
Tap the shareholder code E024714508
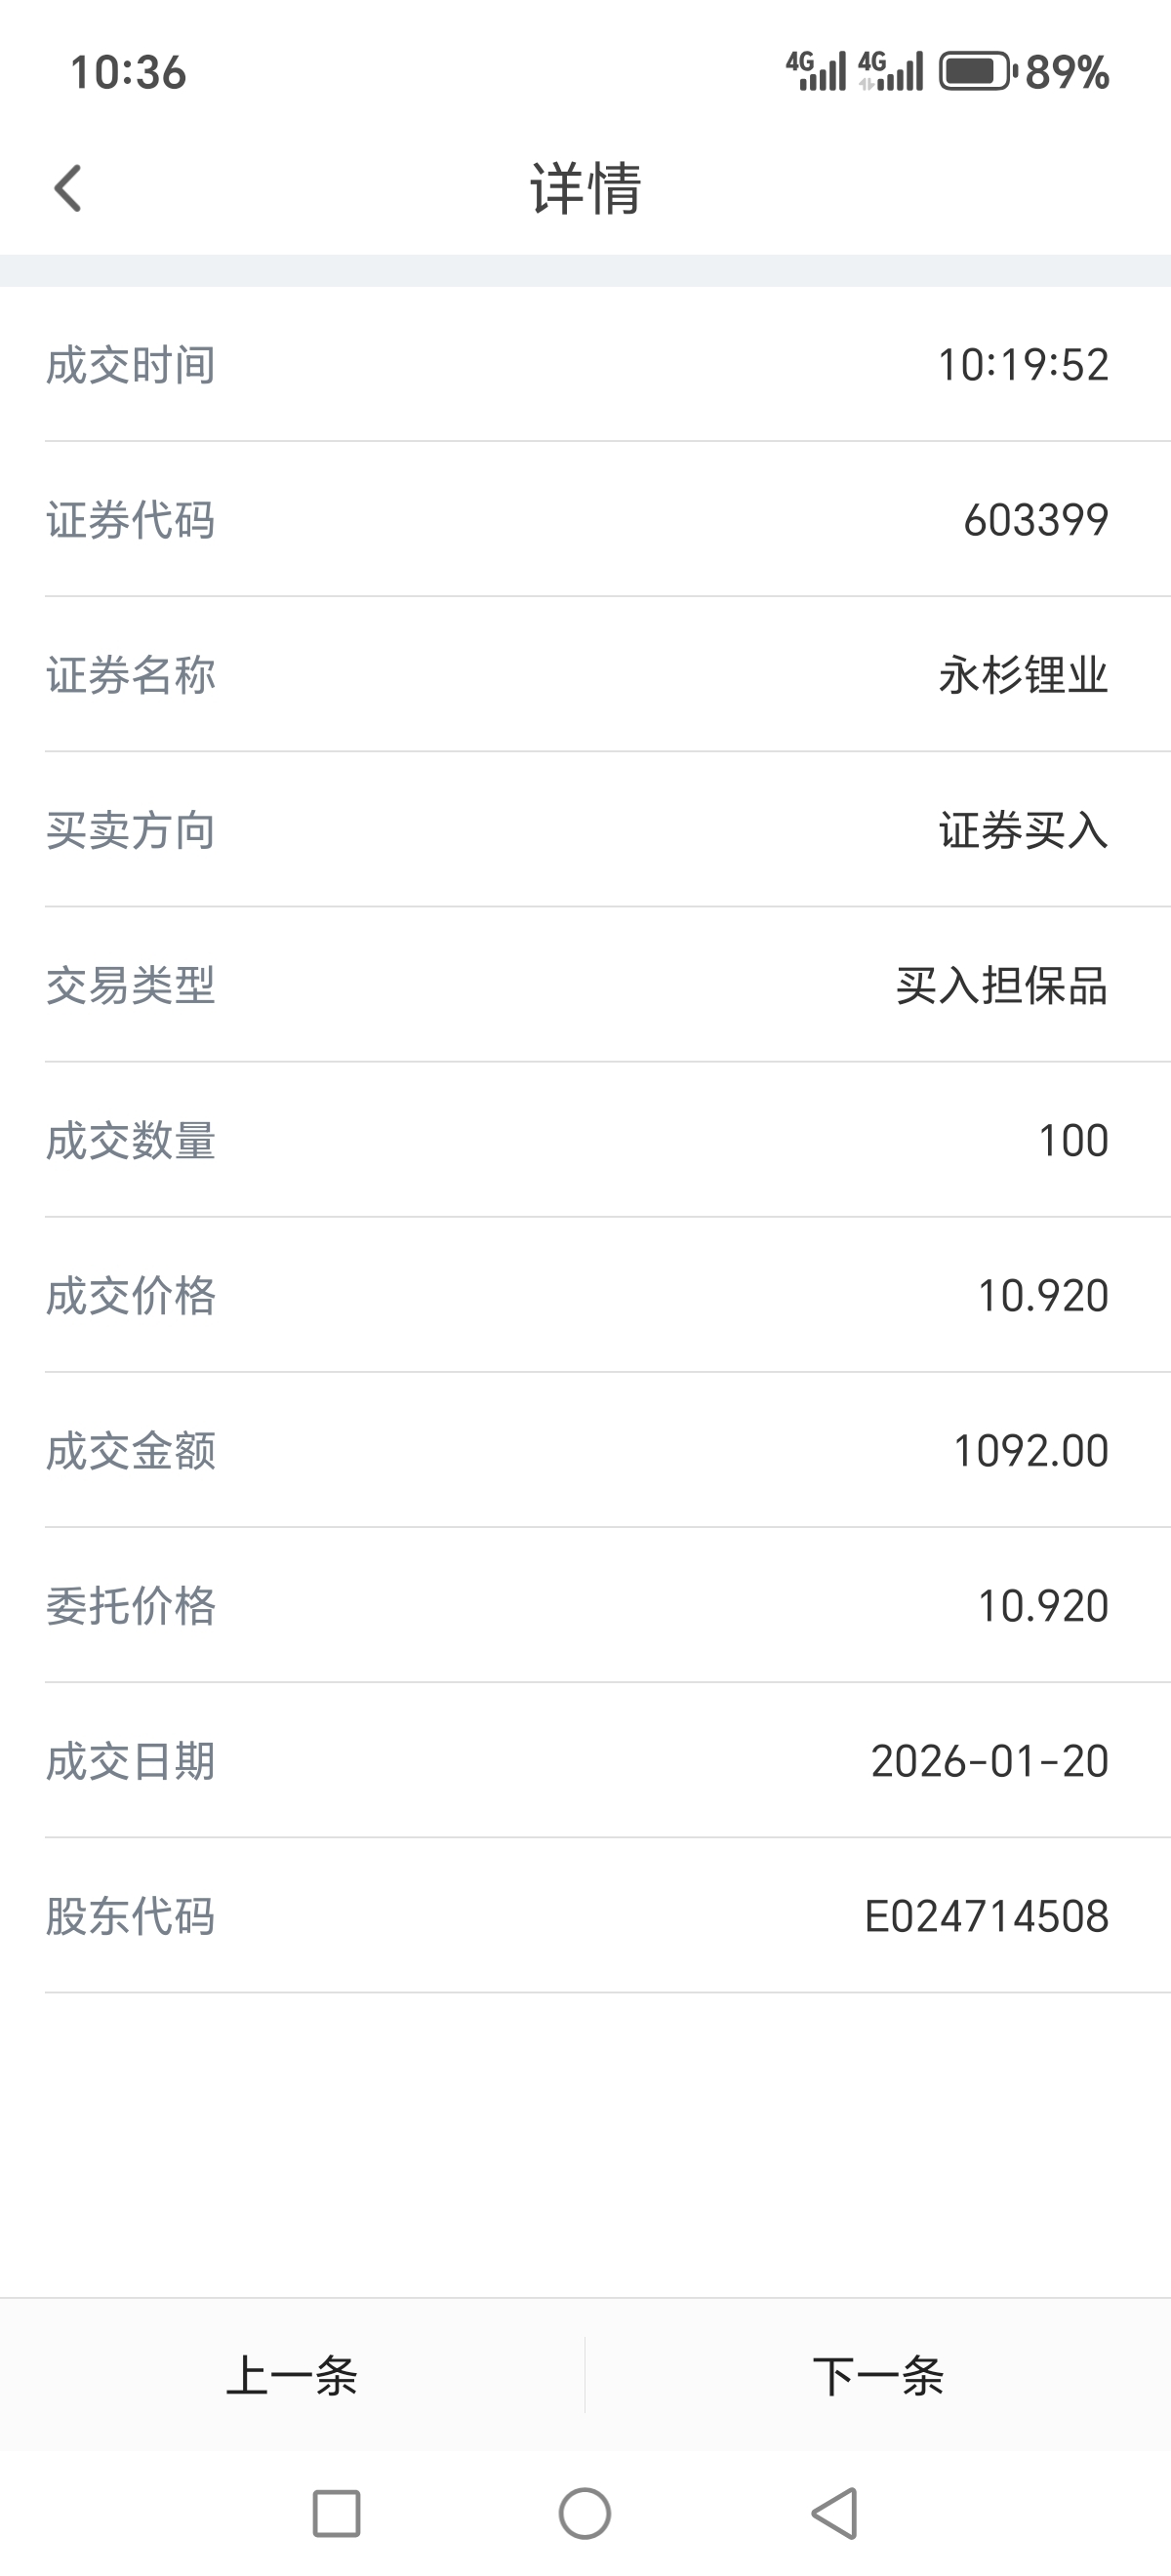coord(986,1917)
